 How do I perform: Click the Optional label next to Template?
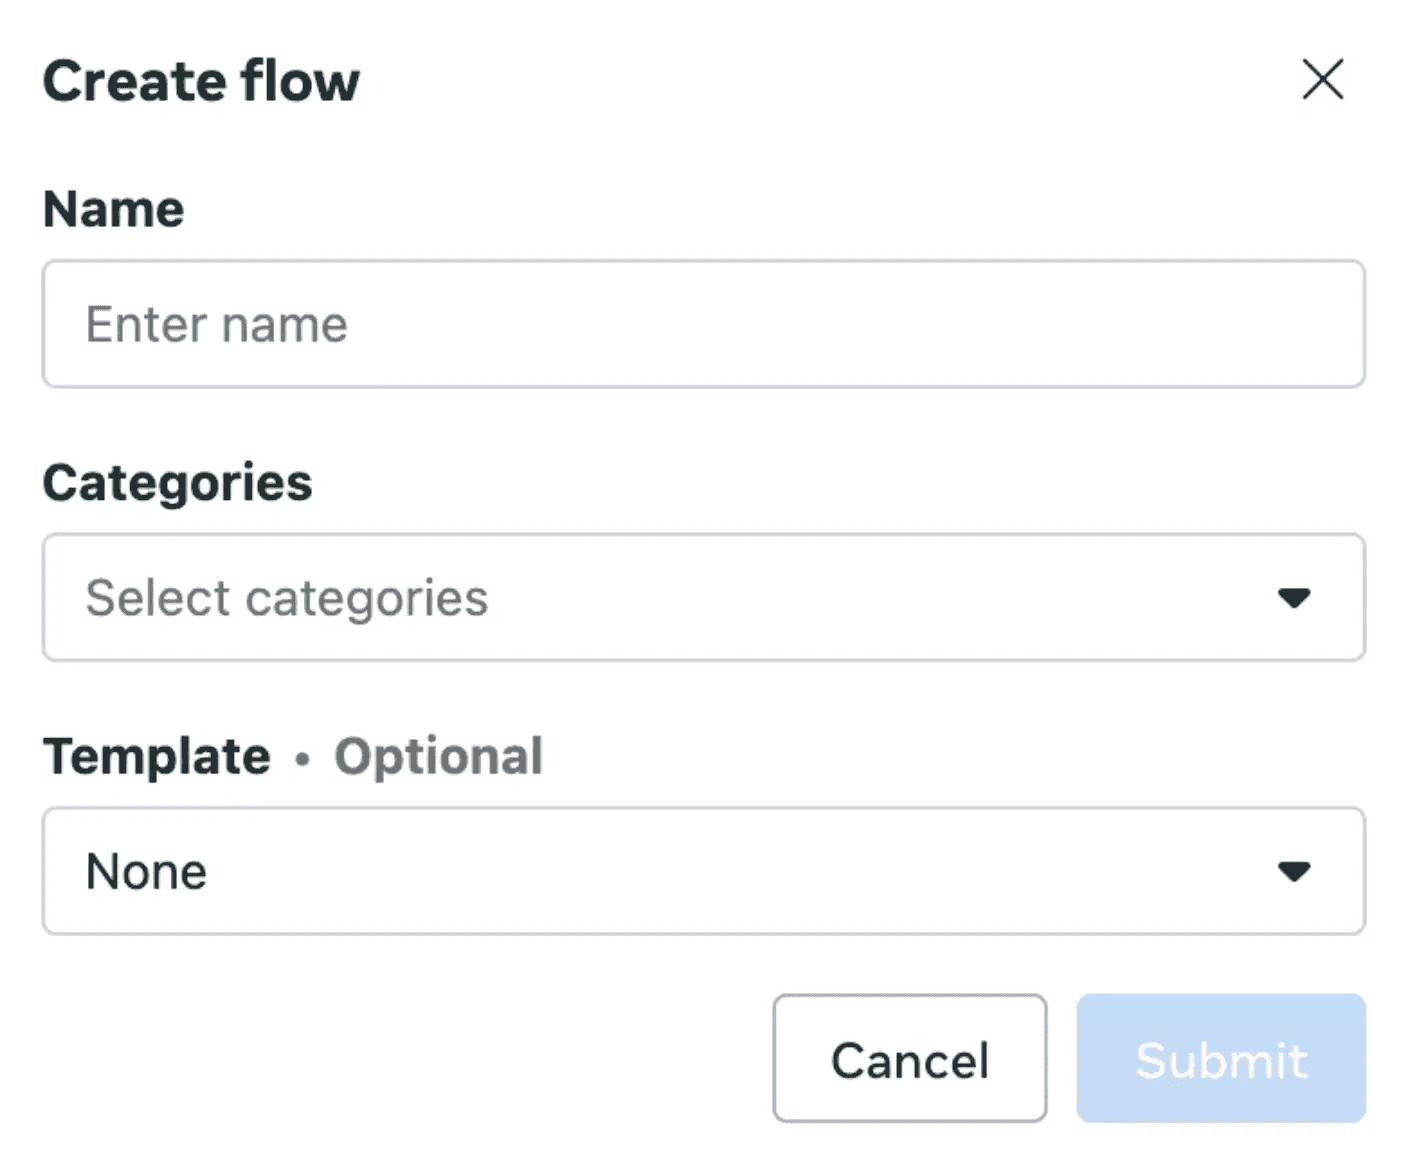click(438, 756)
